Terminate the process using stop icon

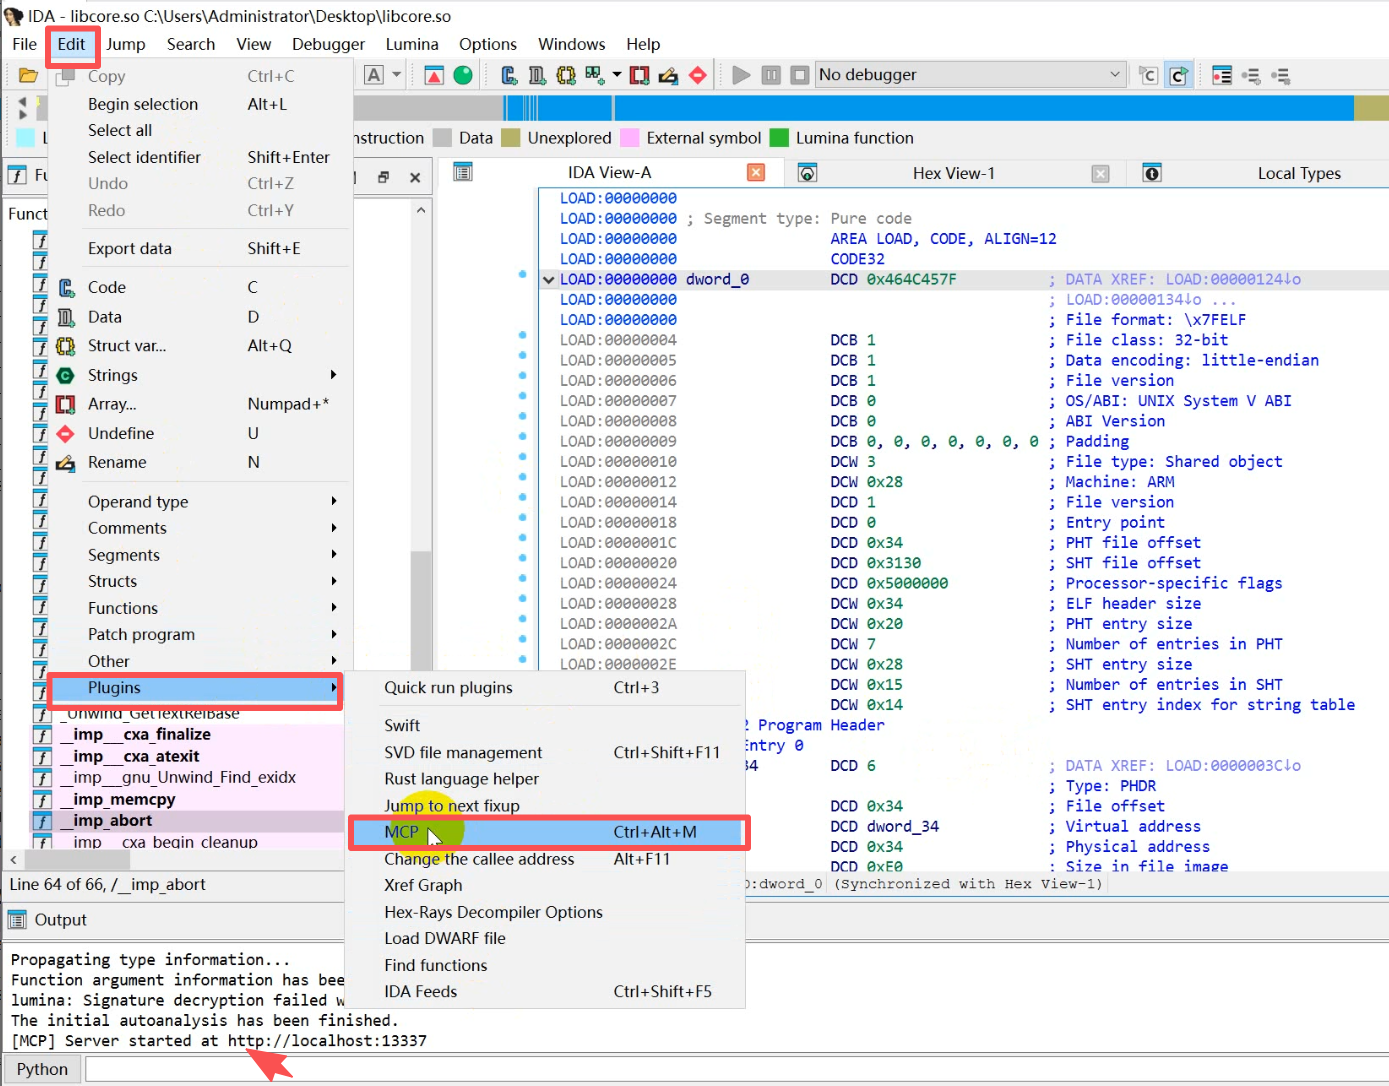pyautogui.click(x=800, y=75)
